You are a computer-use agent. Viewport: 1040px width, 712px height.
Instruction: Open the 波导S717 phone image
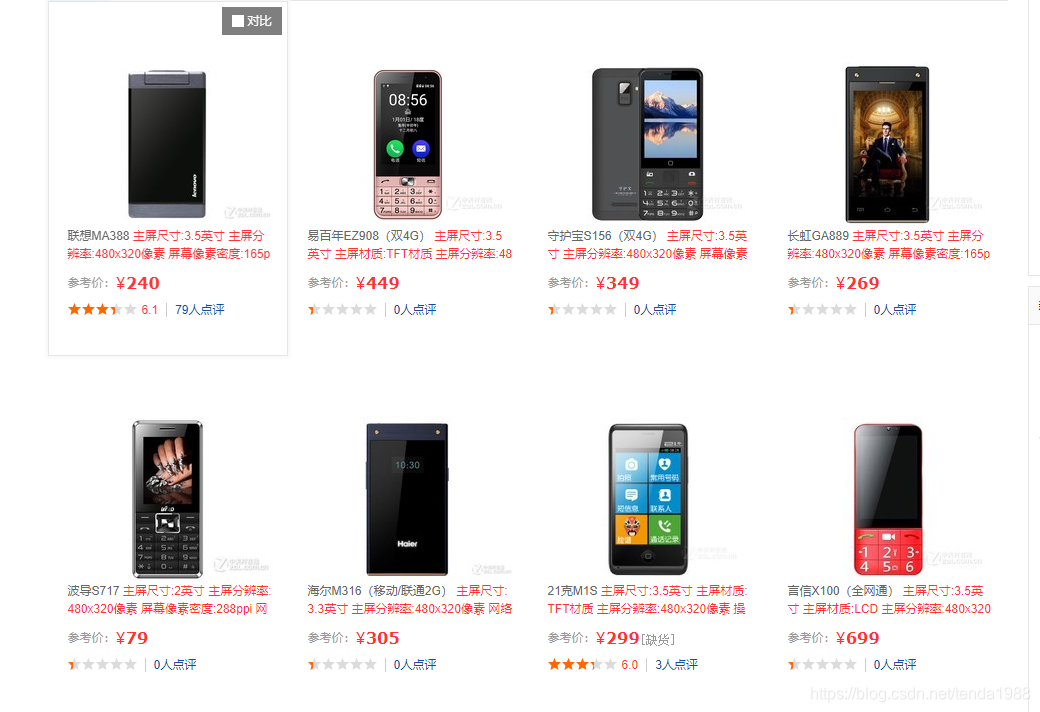click(167, 499)
